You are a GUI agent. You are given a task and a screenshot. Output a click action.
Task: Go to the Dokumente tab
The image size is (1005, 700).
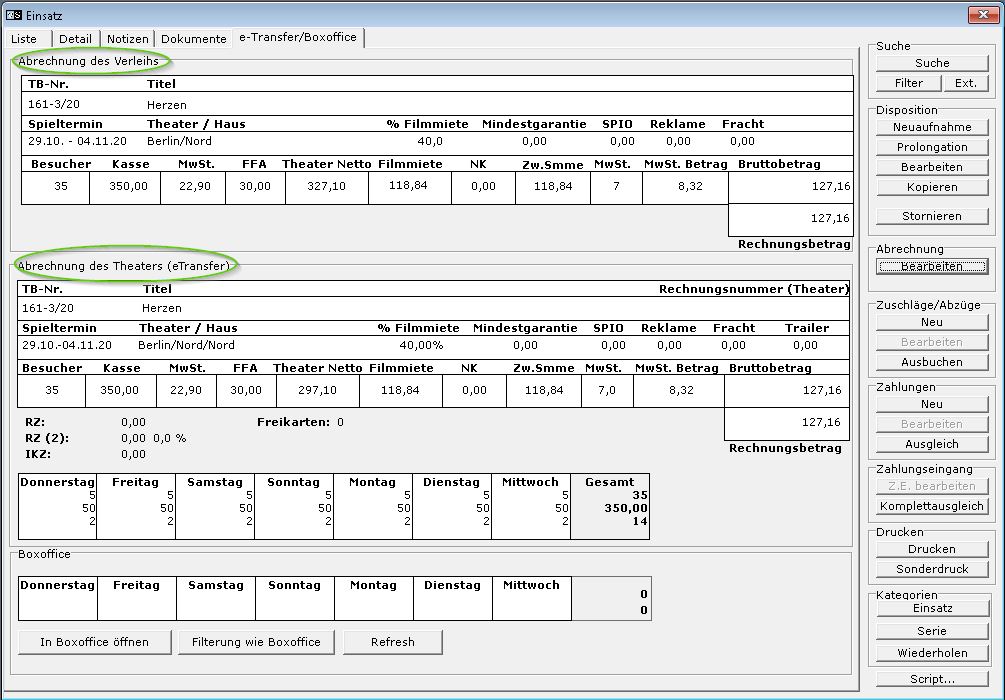click(x=193, y=39)
